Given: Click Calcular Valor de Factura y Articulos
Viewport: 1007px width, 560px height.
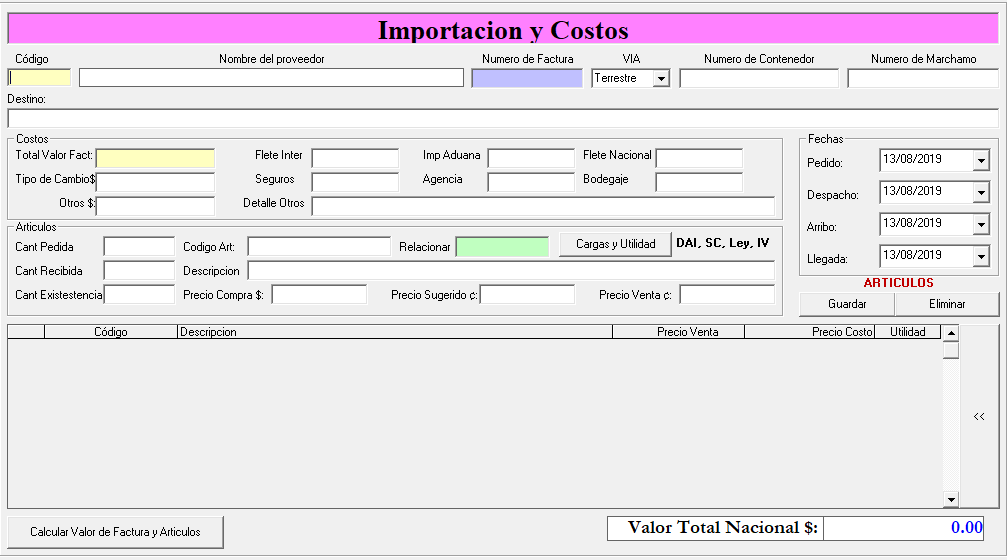Looking at the screenshot, I should click(115, 532).
